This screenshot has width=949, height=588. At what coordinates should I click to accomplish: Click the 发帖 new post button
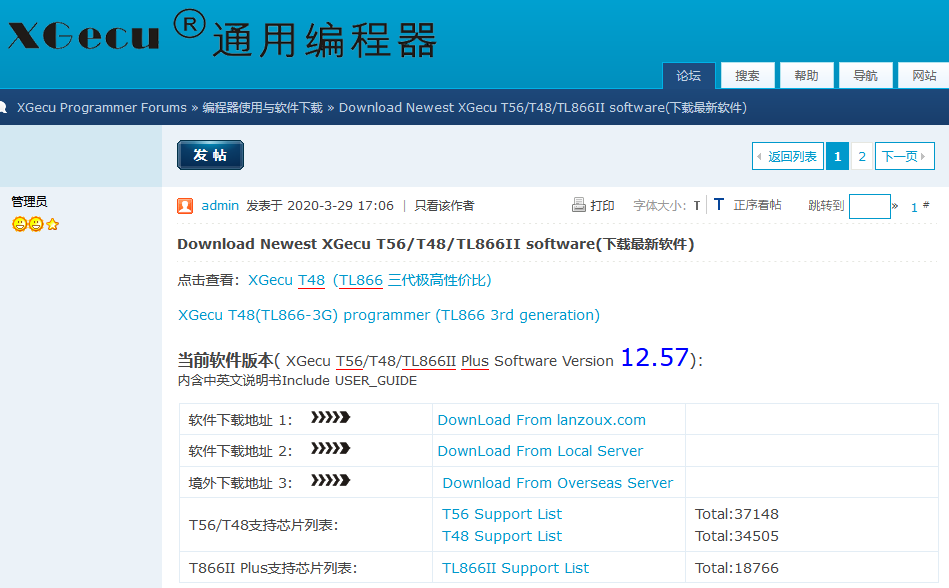tap(211, 155)
